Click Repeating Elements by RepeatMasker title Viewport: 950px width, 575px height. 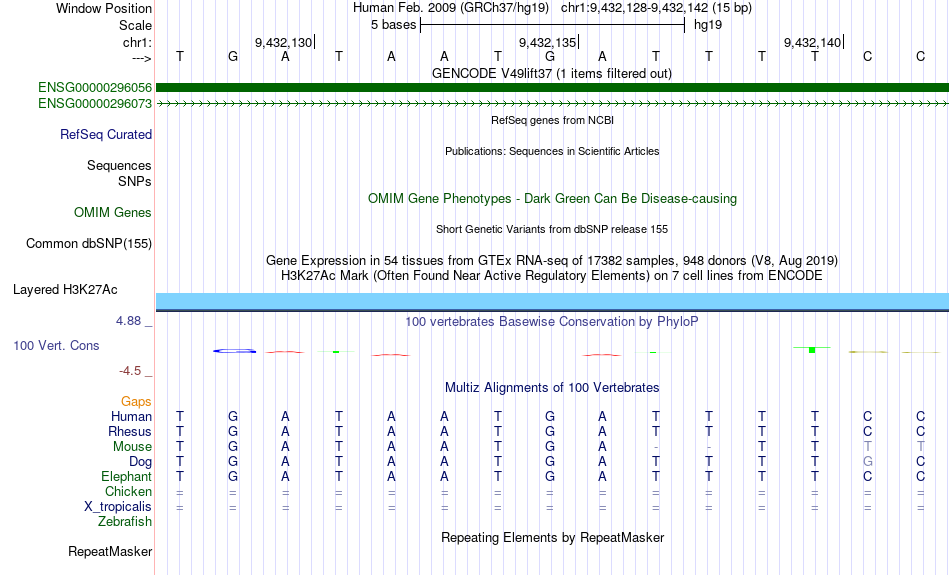pos(552,537)
